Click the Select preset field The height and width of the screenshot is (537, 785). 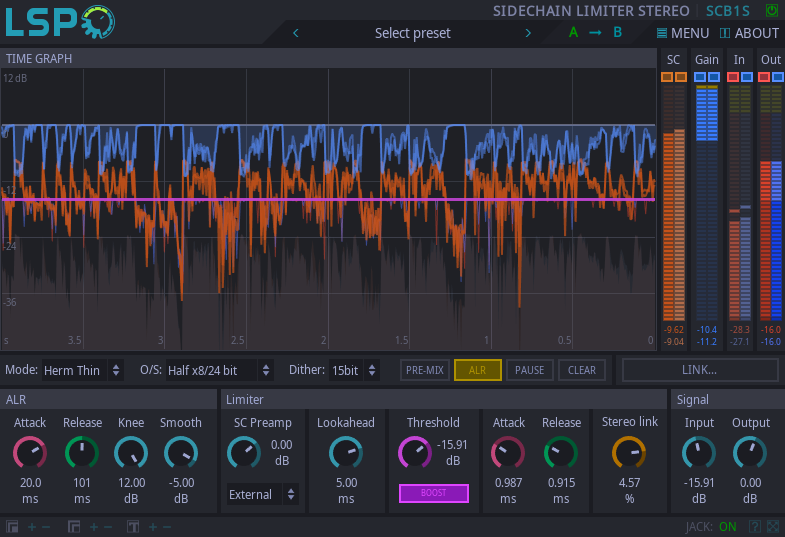(x=413, y=33)
